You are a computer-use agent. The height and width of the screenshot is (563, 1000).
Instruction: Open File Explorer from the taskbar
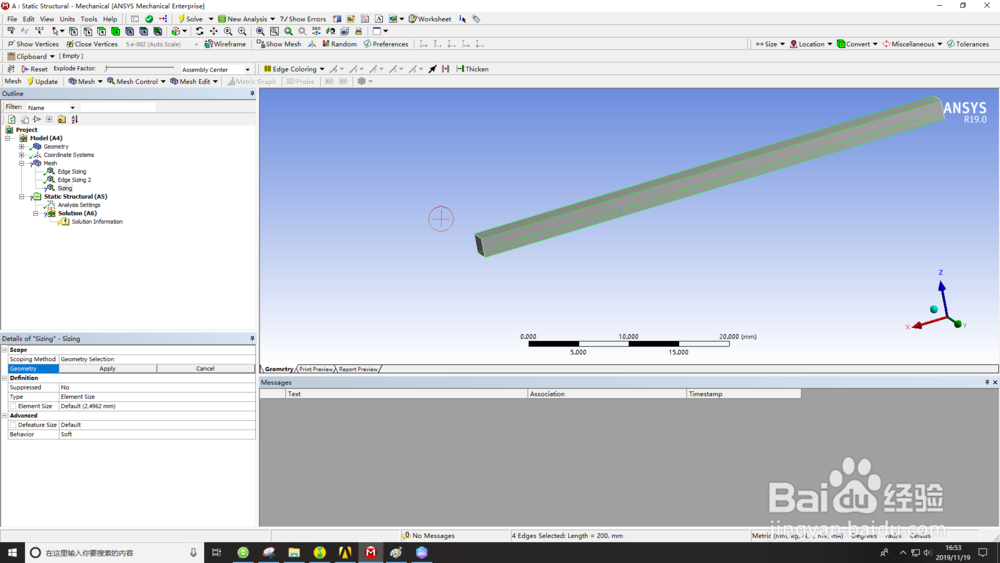(294, 552)
